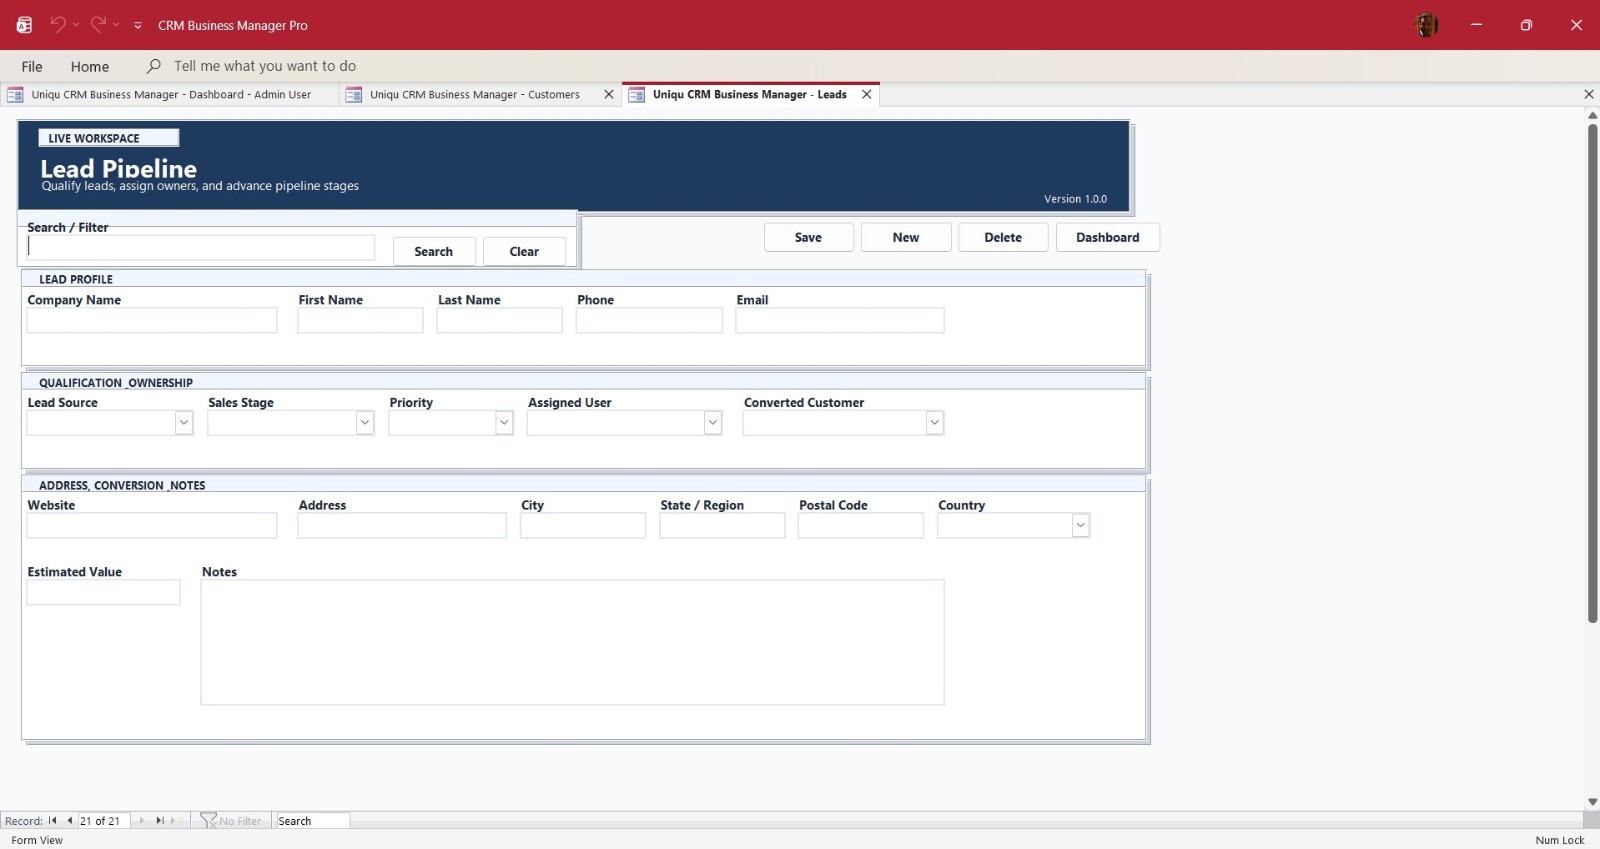1600x849 pixels.
Task: Close the Customers tab
Action: pyautogui.click(x=609, y=95)
